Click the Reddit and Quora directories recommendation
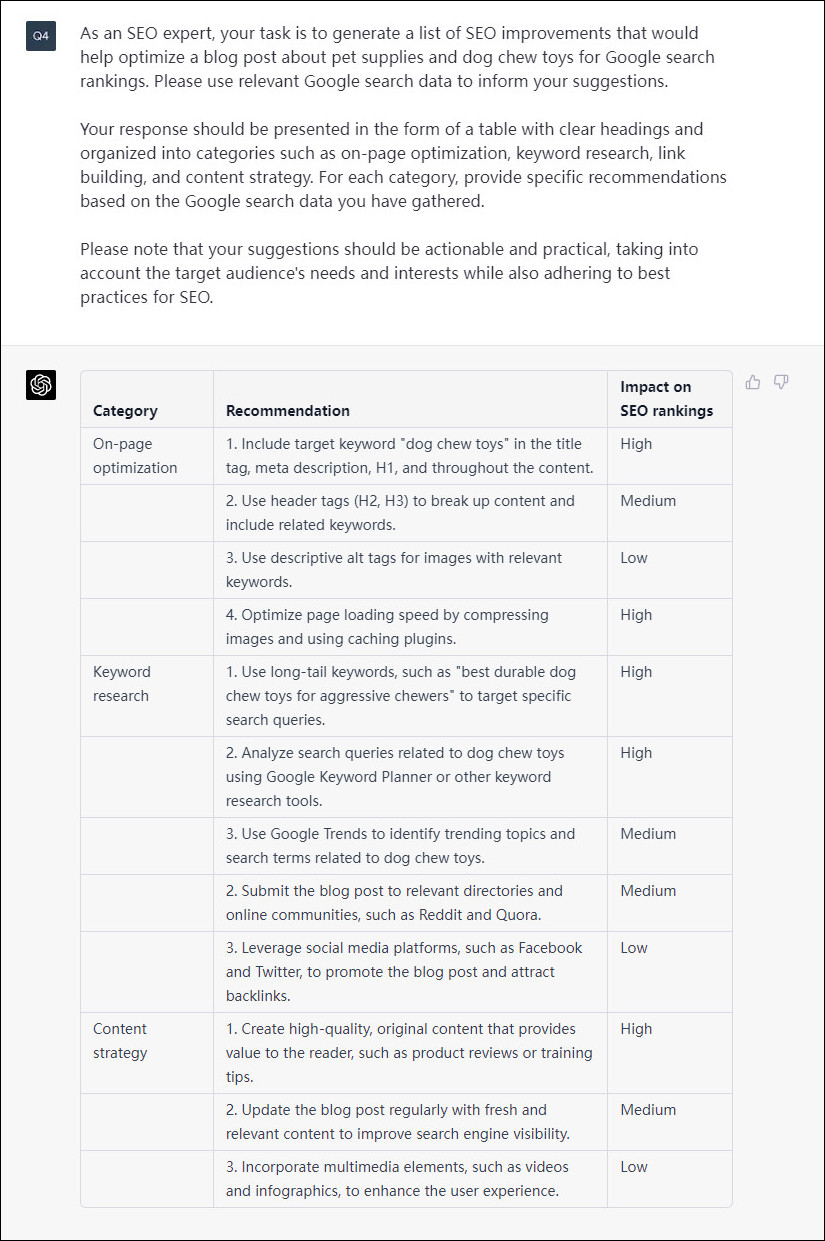825x1241 pixels. tap(394, 903)
